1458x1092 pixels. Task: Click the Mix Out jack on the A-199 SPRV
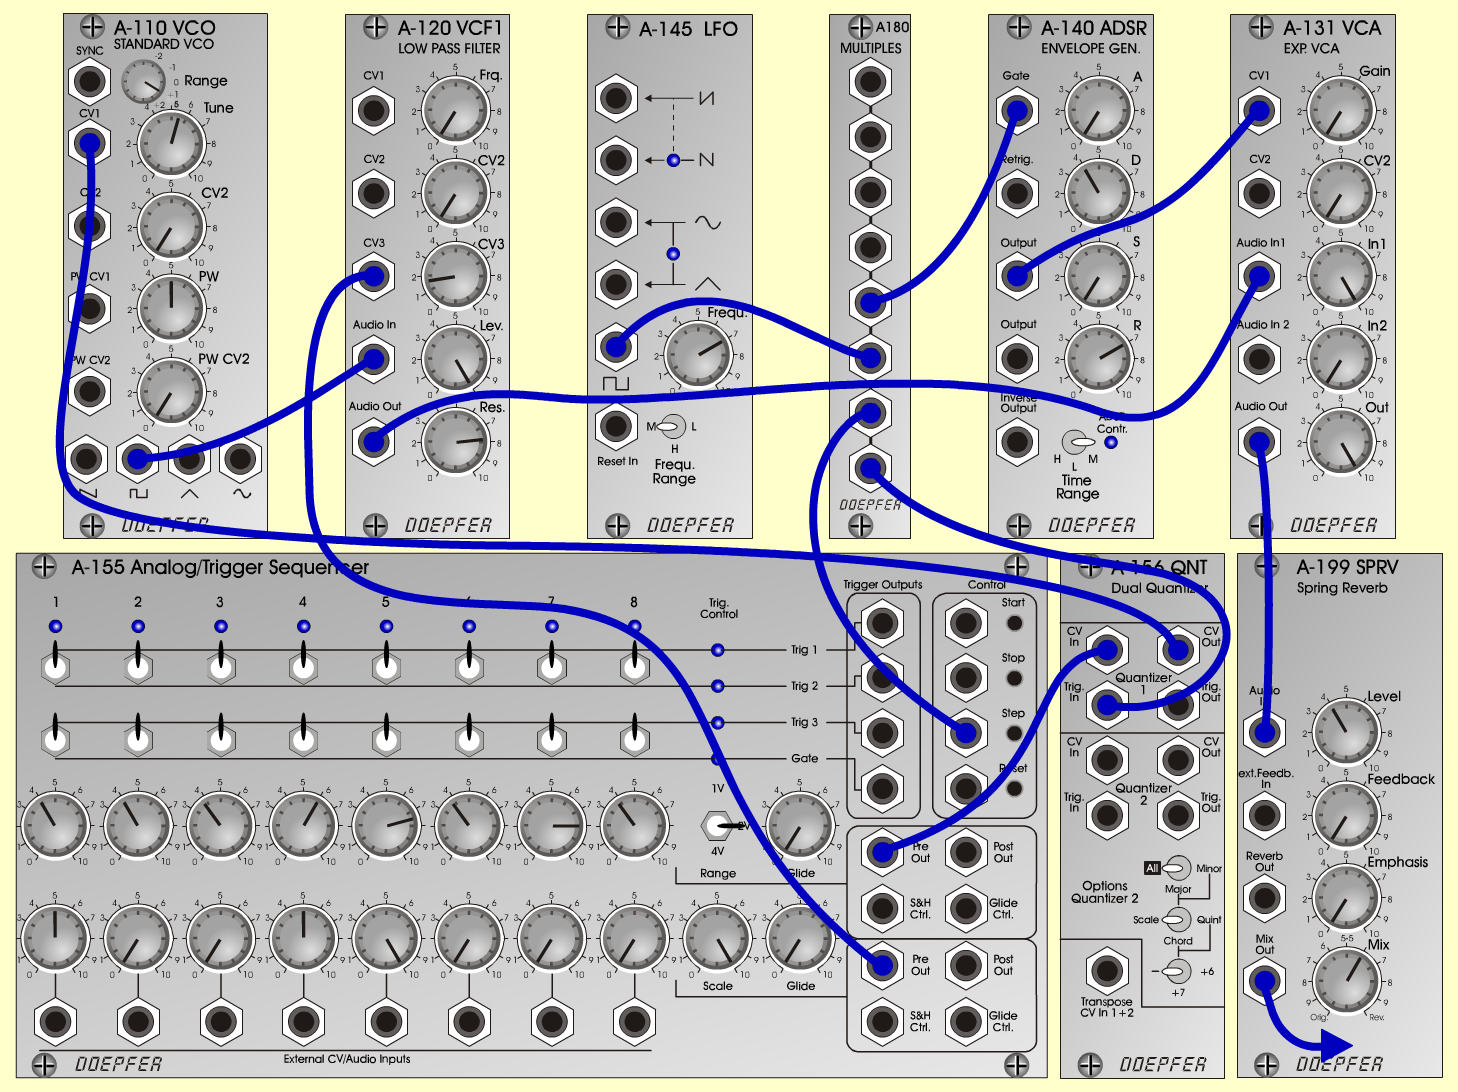click(x=1264, y=980)
